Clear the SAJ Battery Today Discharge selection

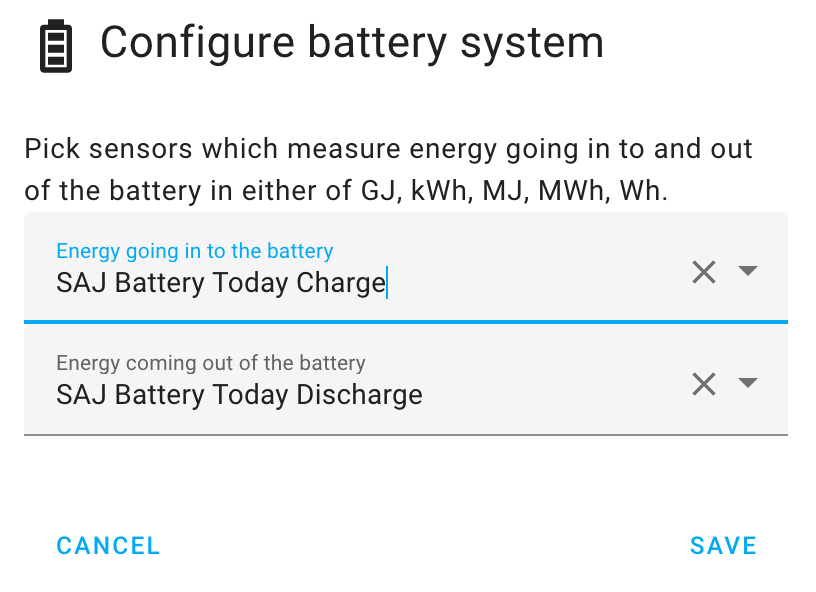click(x=703, y=383)
